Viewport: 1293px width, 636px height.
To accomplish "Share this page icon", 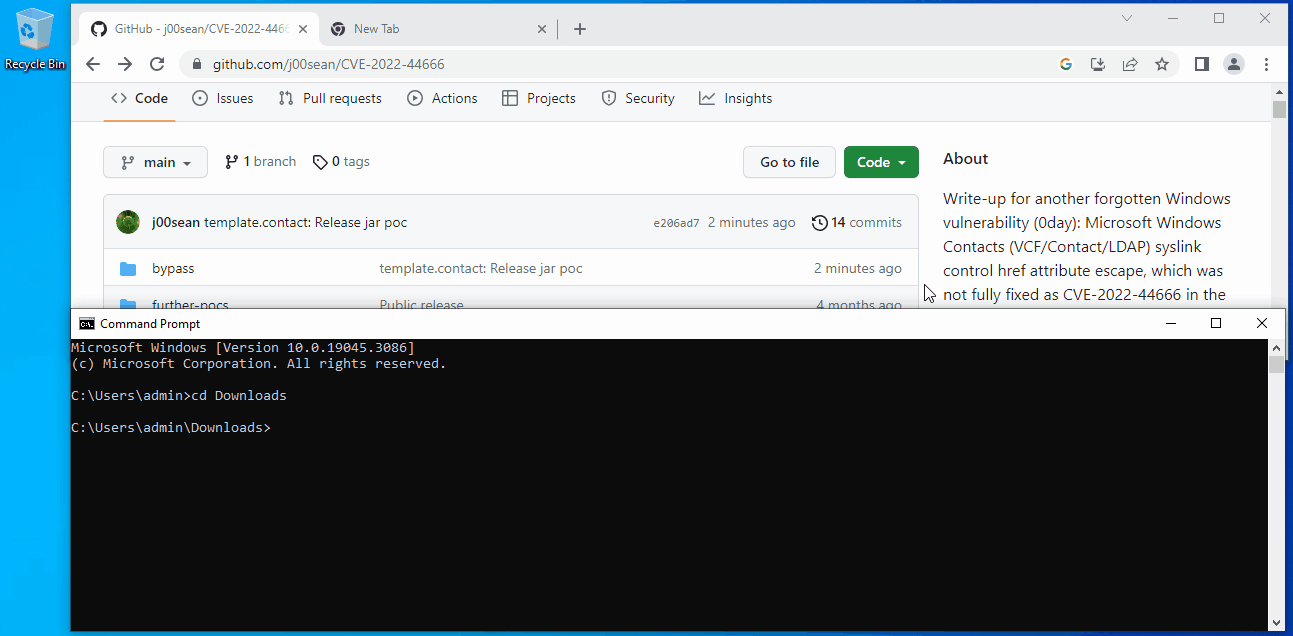I will [1130, 64].
